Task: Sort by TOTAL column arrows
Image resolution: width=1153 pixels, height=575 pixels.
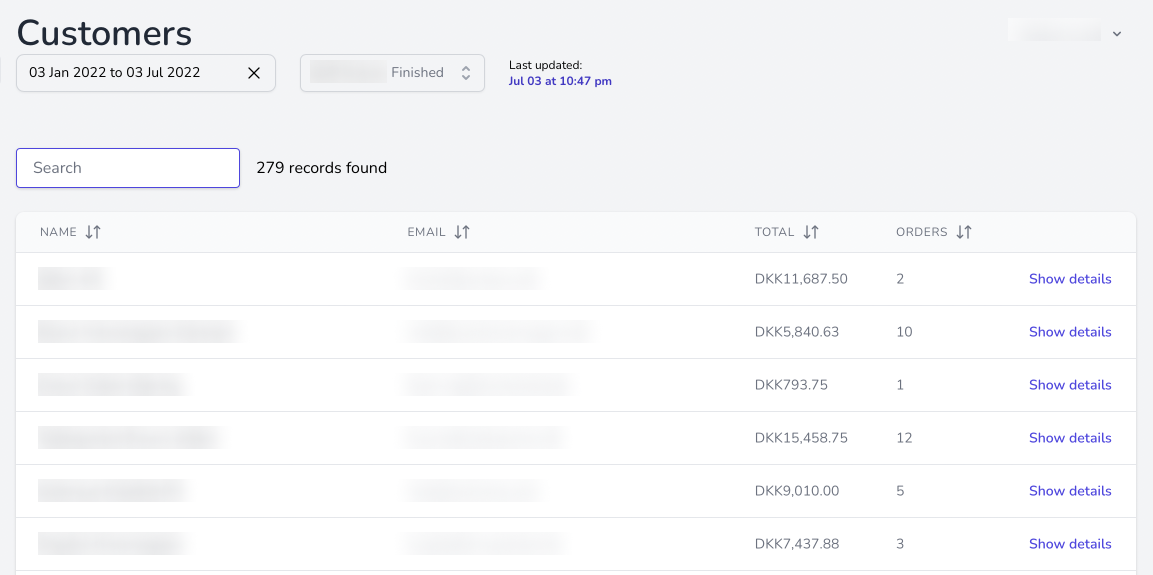Action: click(811, 232)
